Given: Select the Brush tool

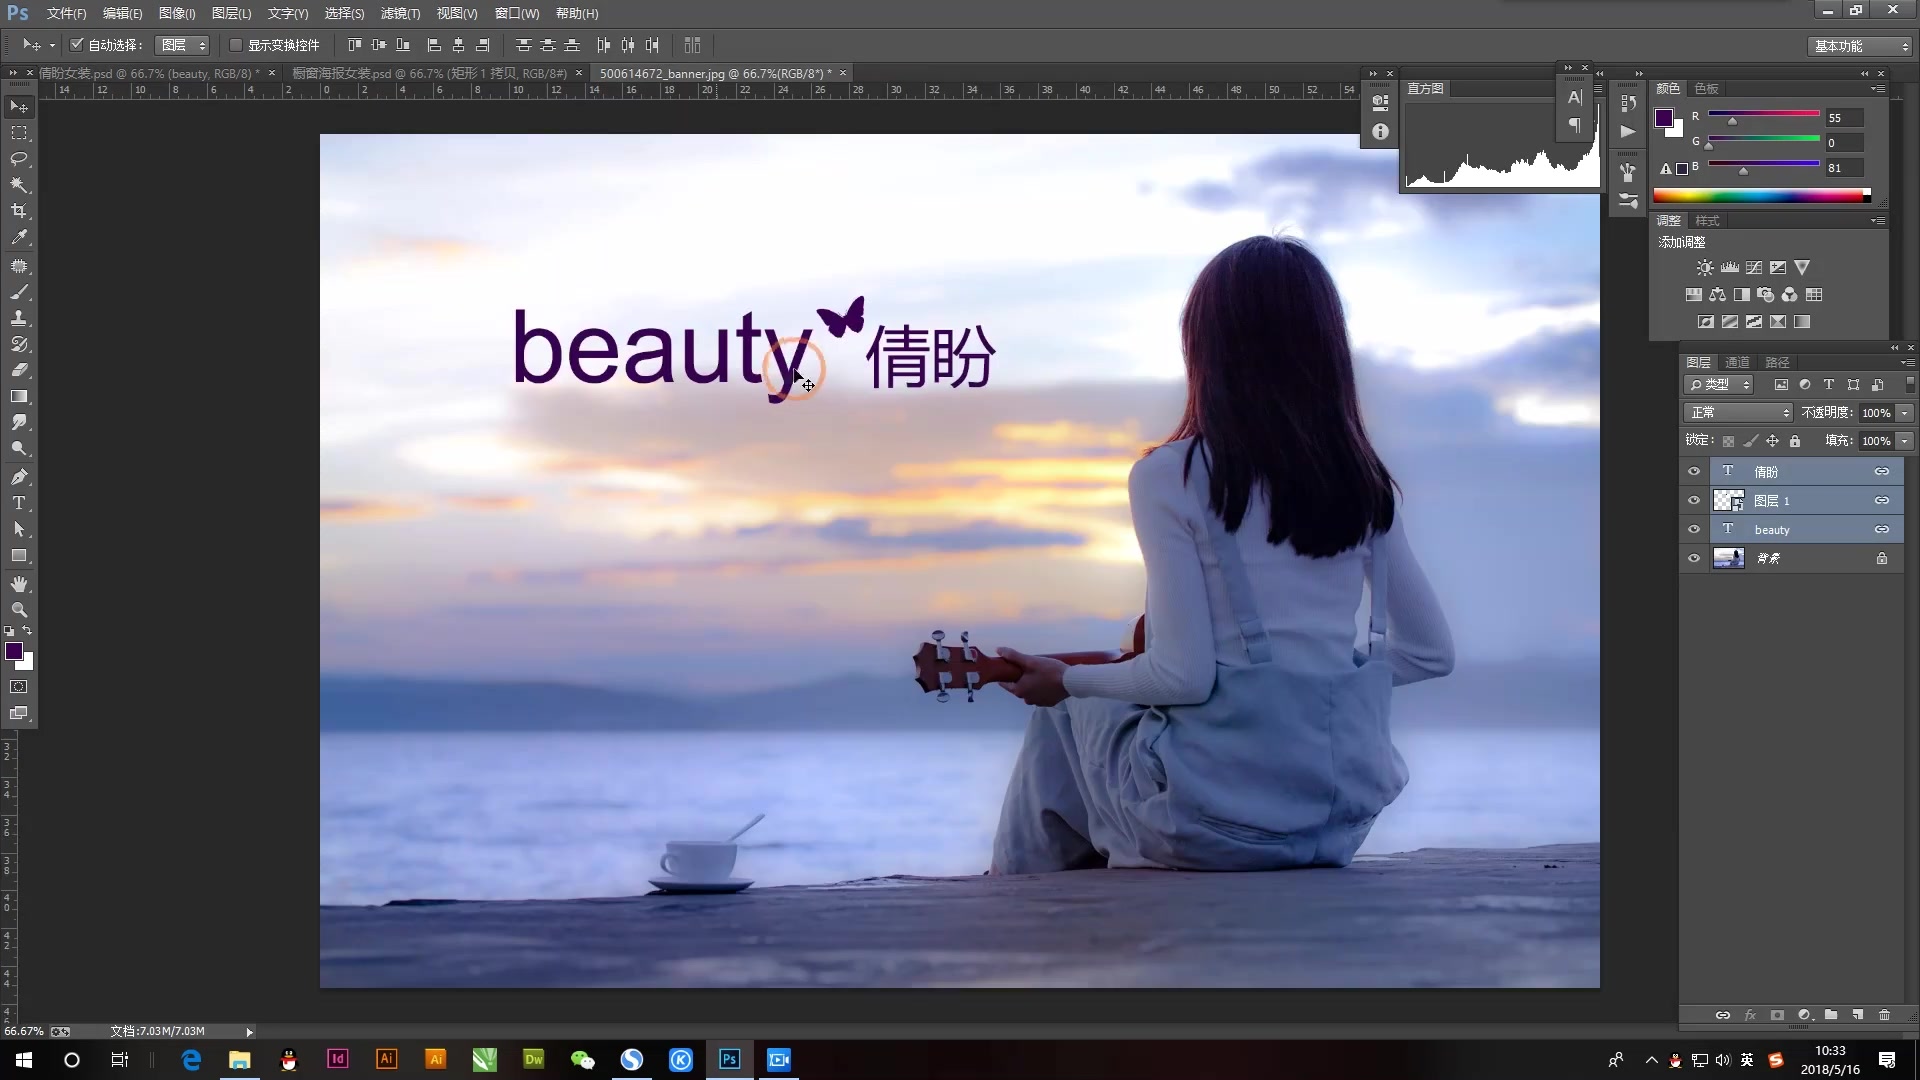Looking at the screenshot, I should pos(19,292).
